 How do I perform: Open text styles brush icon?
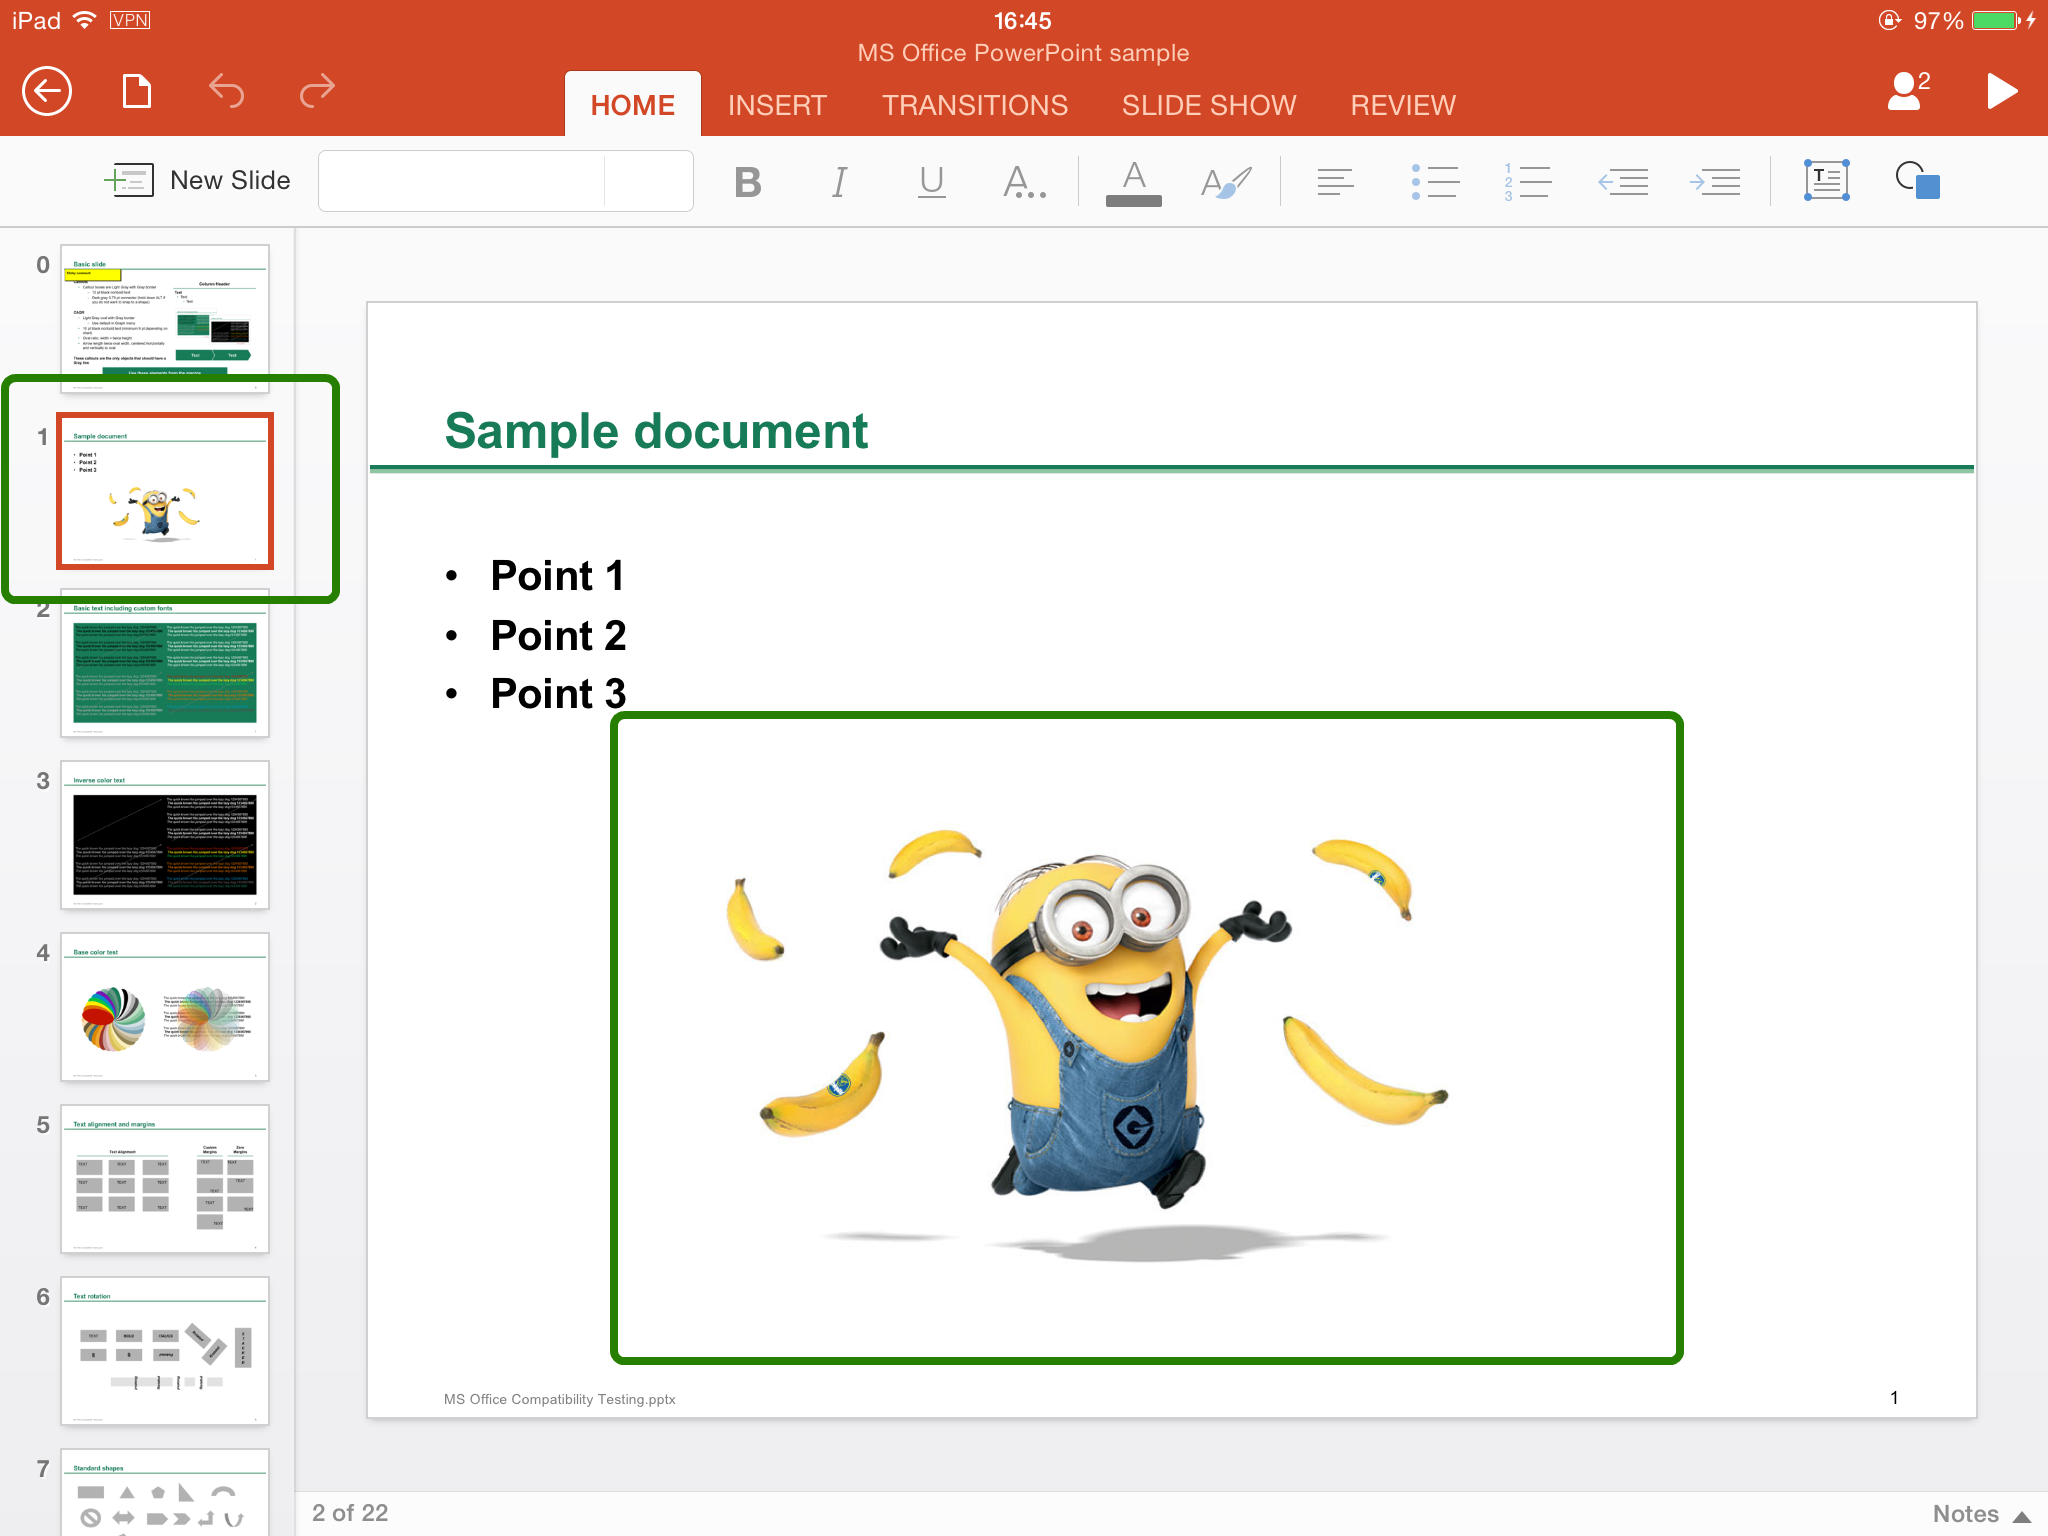click(x=1226, y=182)
